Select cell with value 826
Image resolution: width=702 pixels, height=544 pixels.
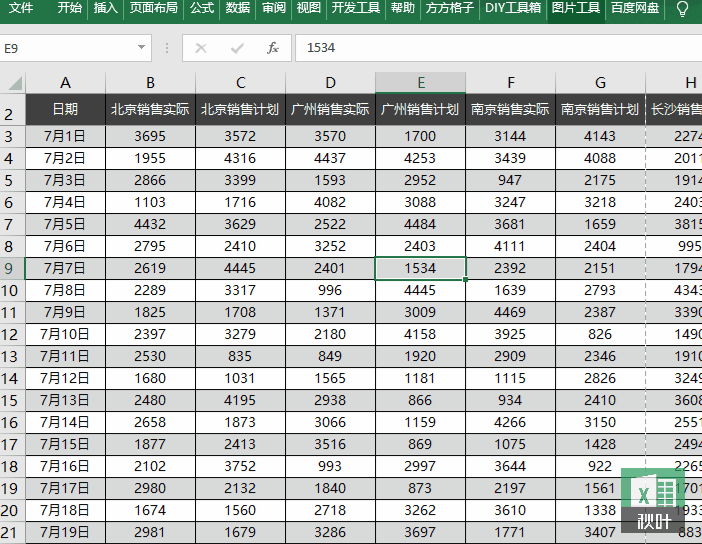pyautogui.click(x=600, y=334)
